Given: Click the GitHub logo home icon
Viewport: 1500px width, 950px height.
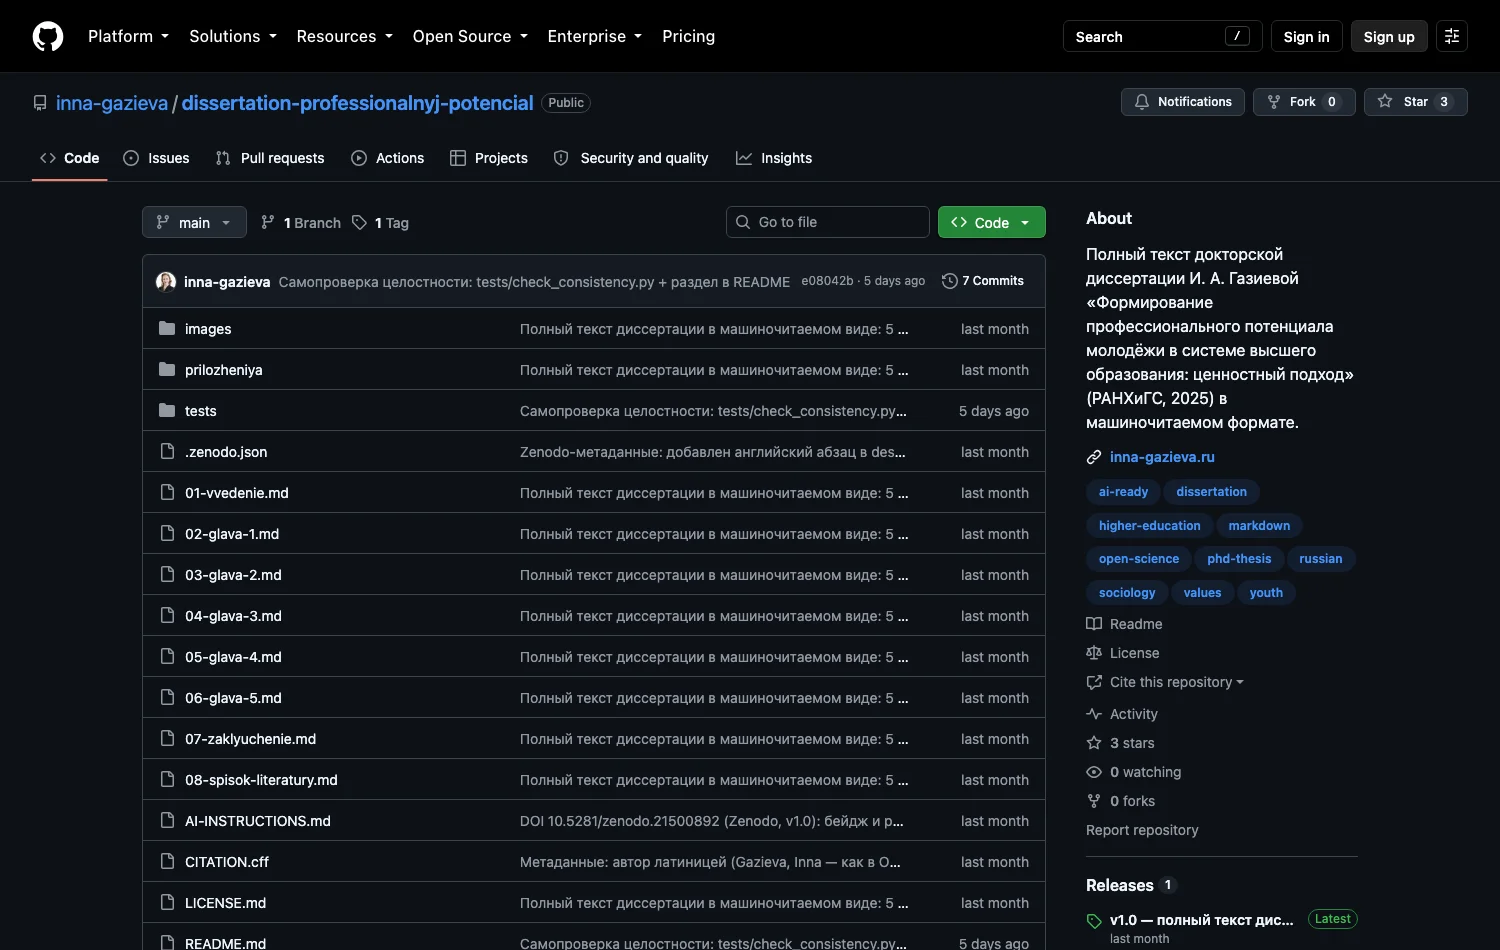Looking at the screenshot, I should (48, 36).
